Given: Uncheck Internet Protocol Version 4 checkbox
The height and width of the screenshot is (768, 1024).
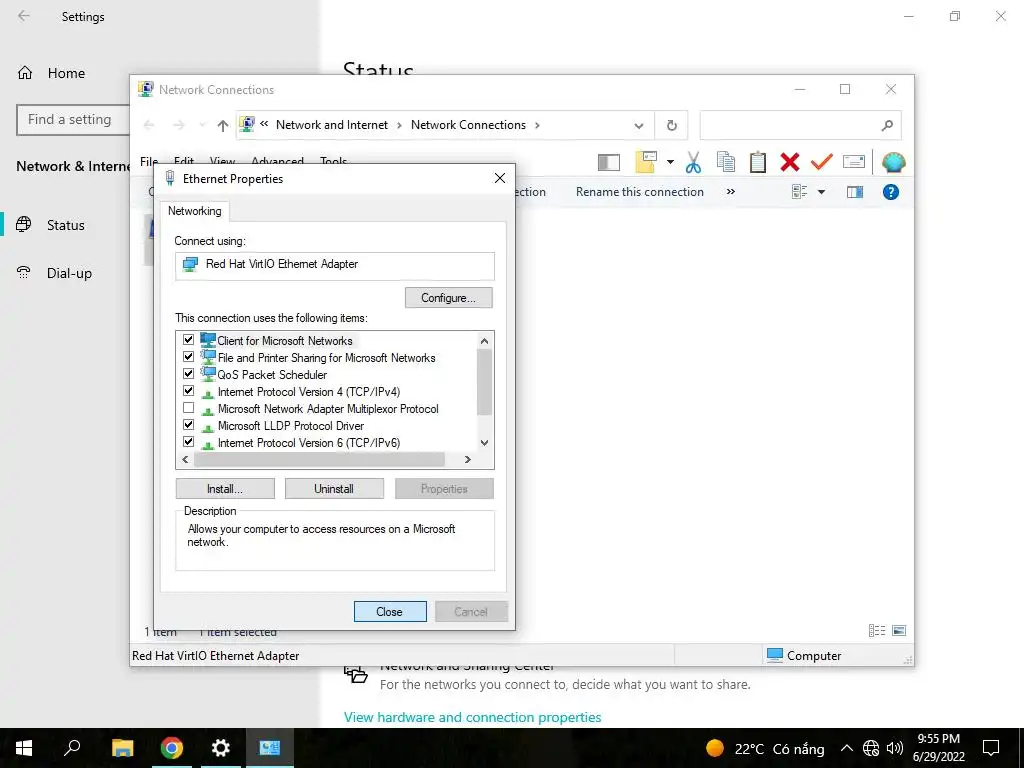Looking at the screenshot, I should [189, 391].
